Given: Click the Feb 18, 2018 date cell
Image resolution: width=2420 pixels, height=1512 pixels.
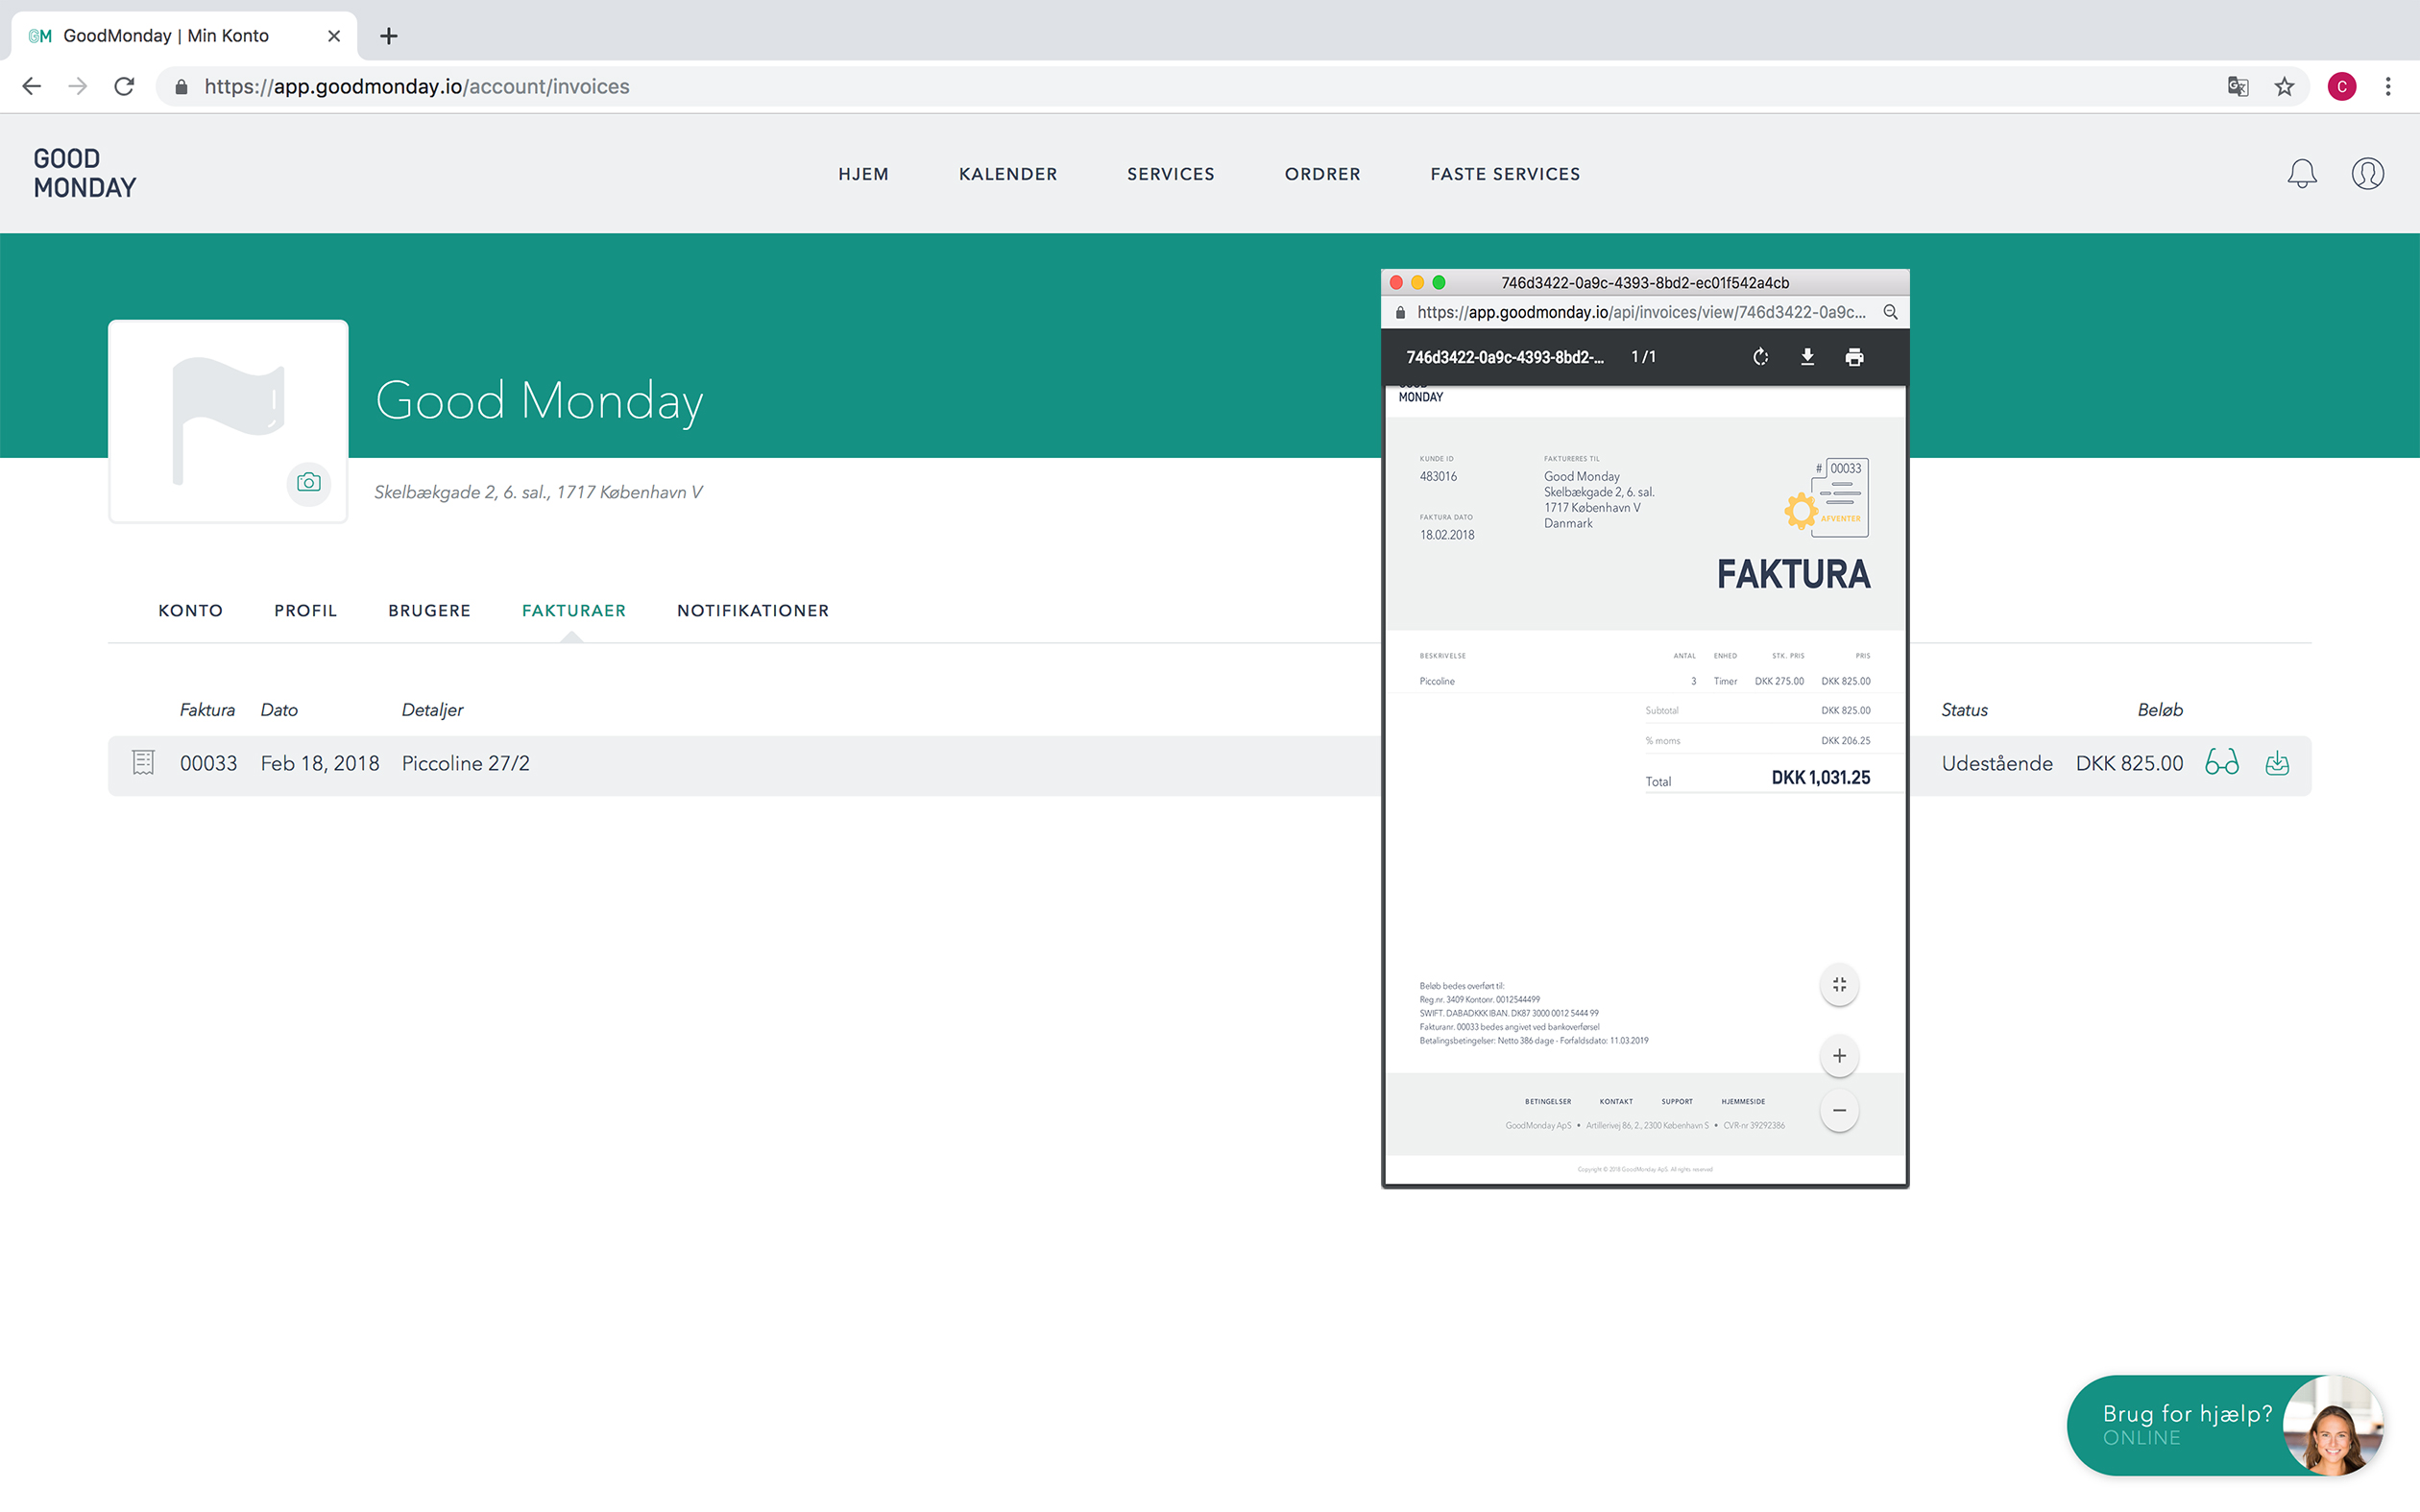Looking at the screenshot, I should tap(320, 763).
